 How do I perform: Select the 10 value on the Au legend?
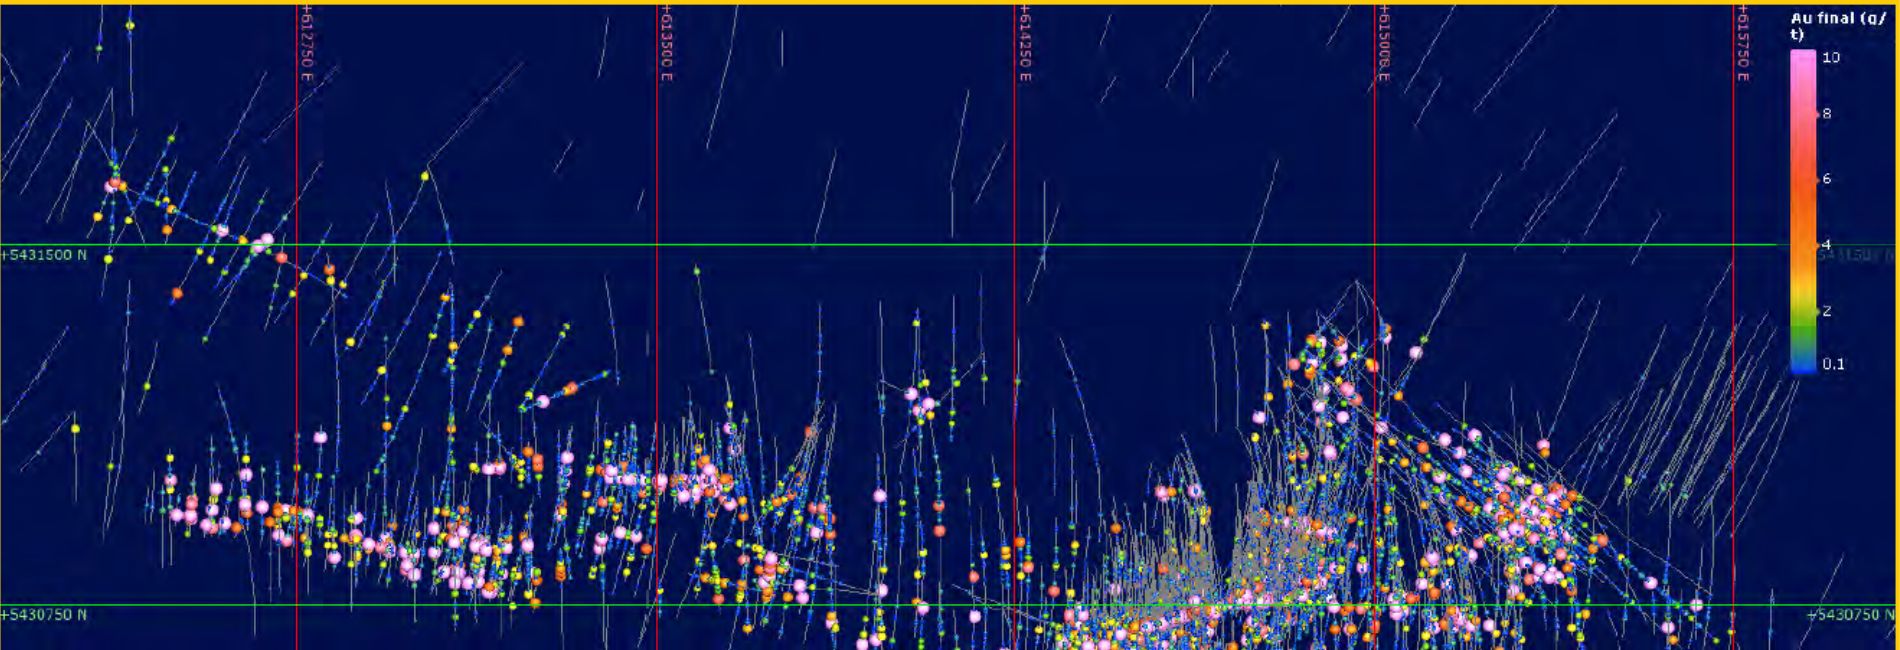1831,58
